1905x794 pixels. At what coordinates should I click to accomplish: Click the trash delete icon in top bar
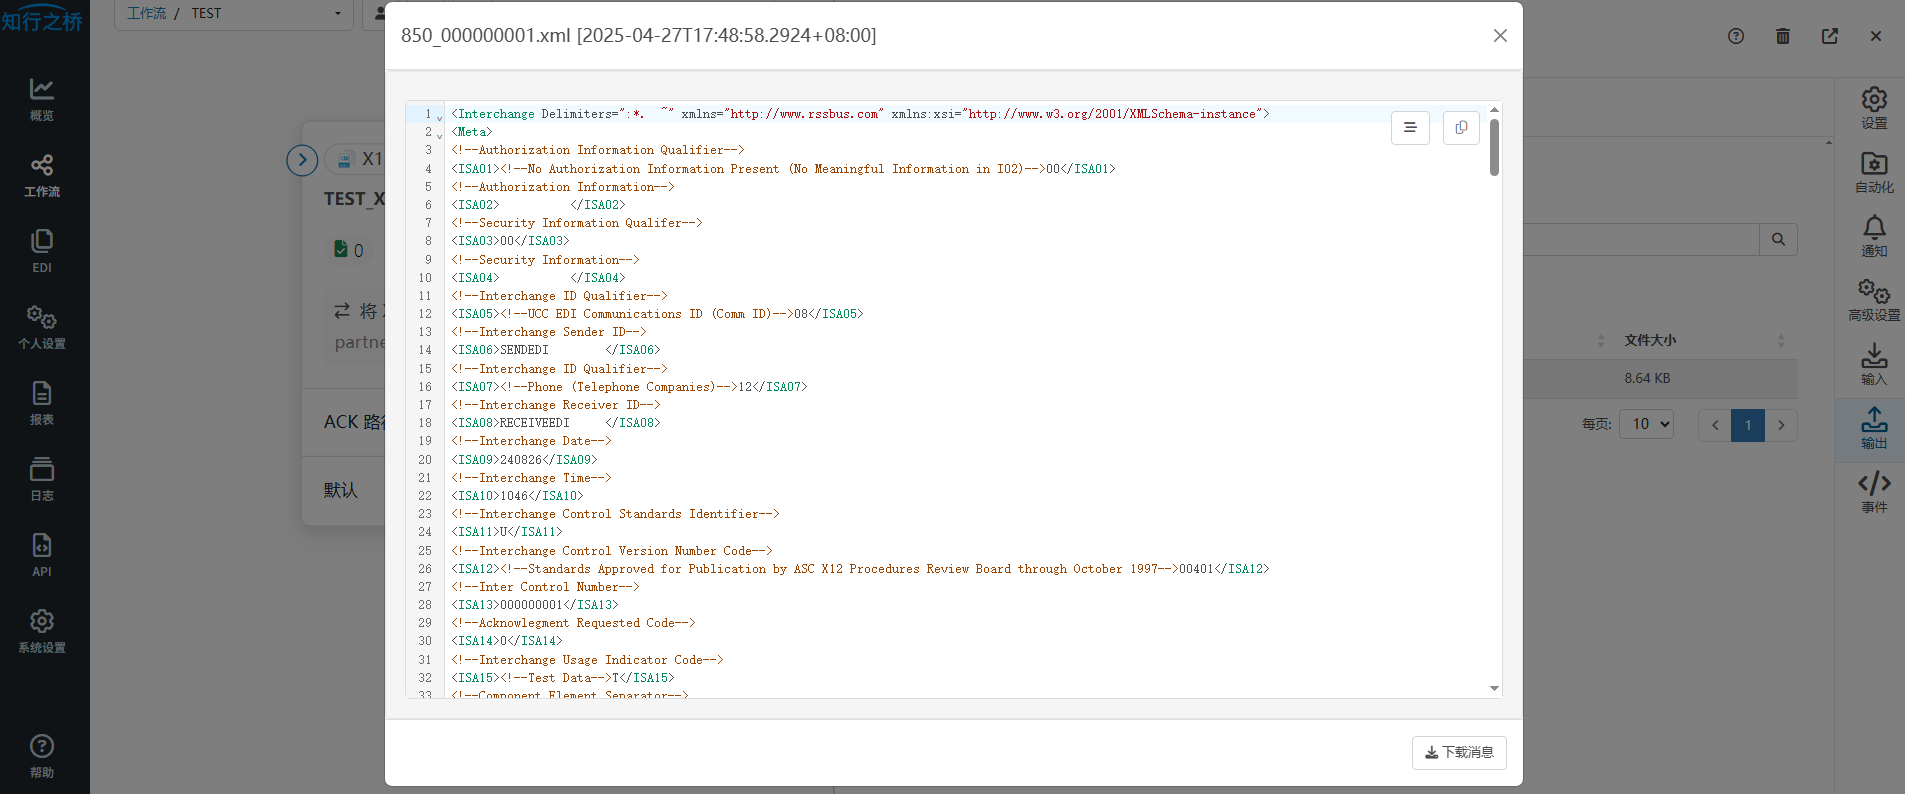point(1783,36)
